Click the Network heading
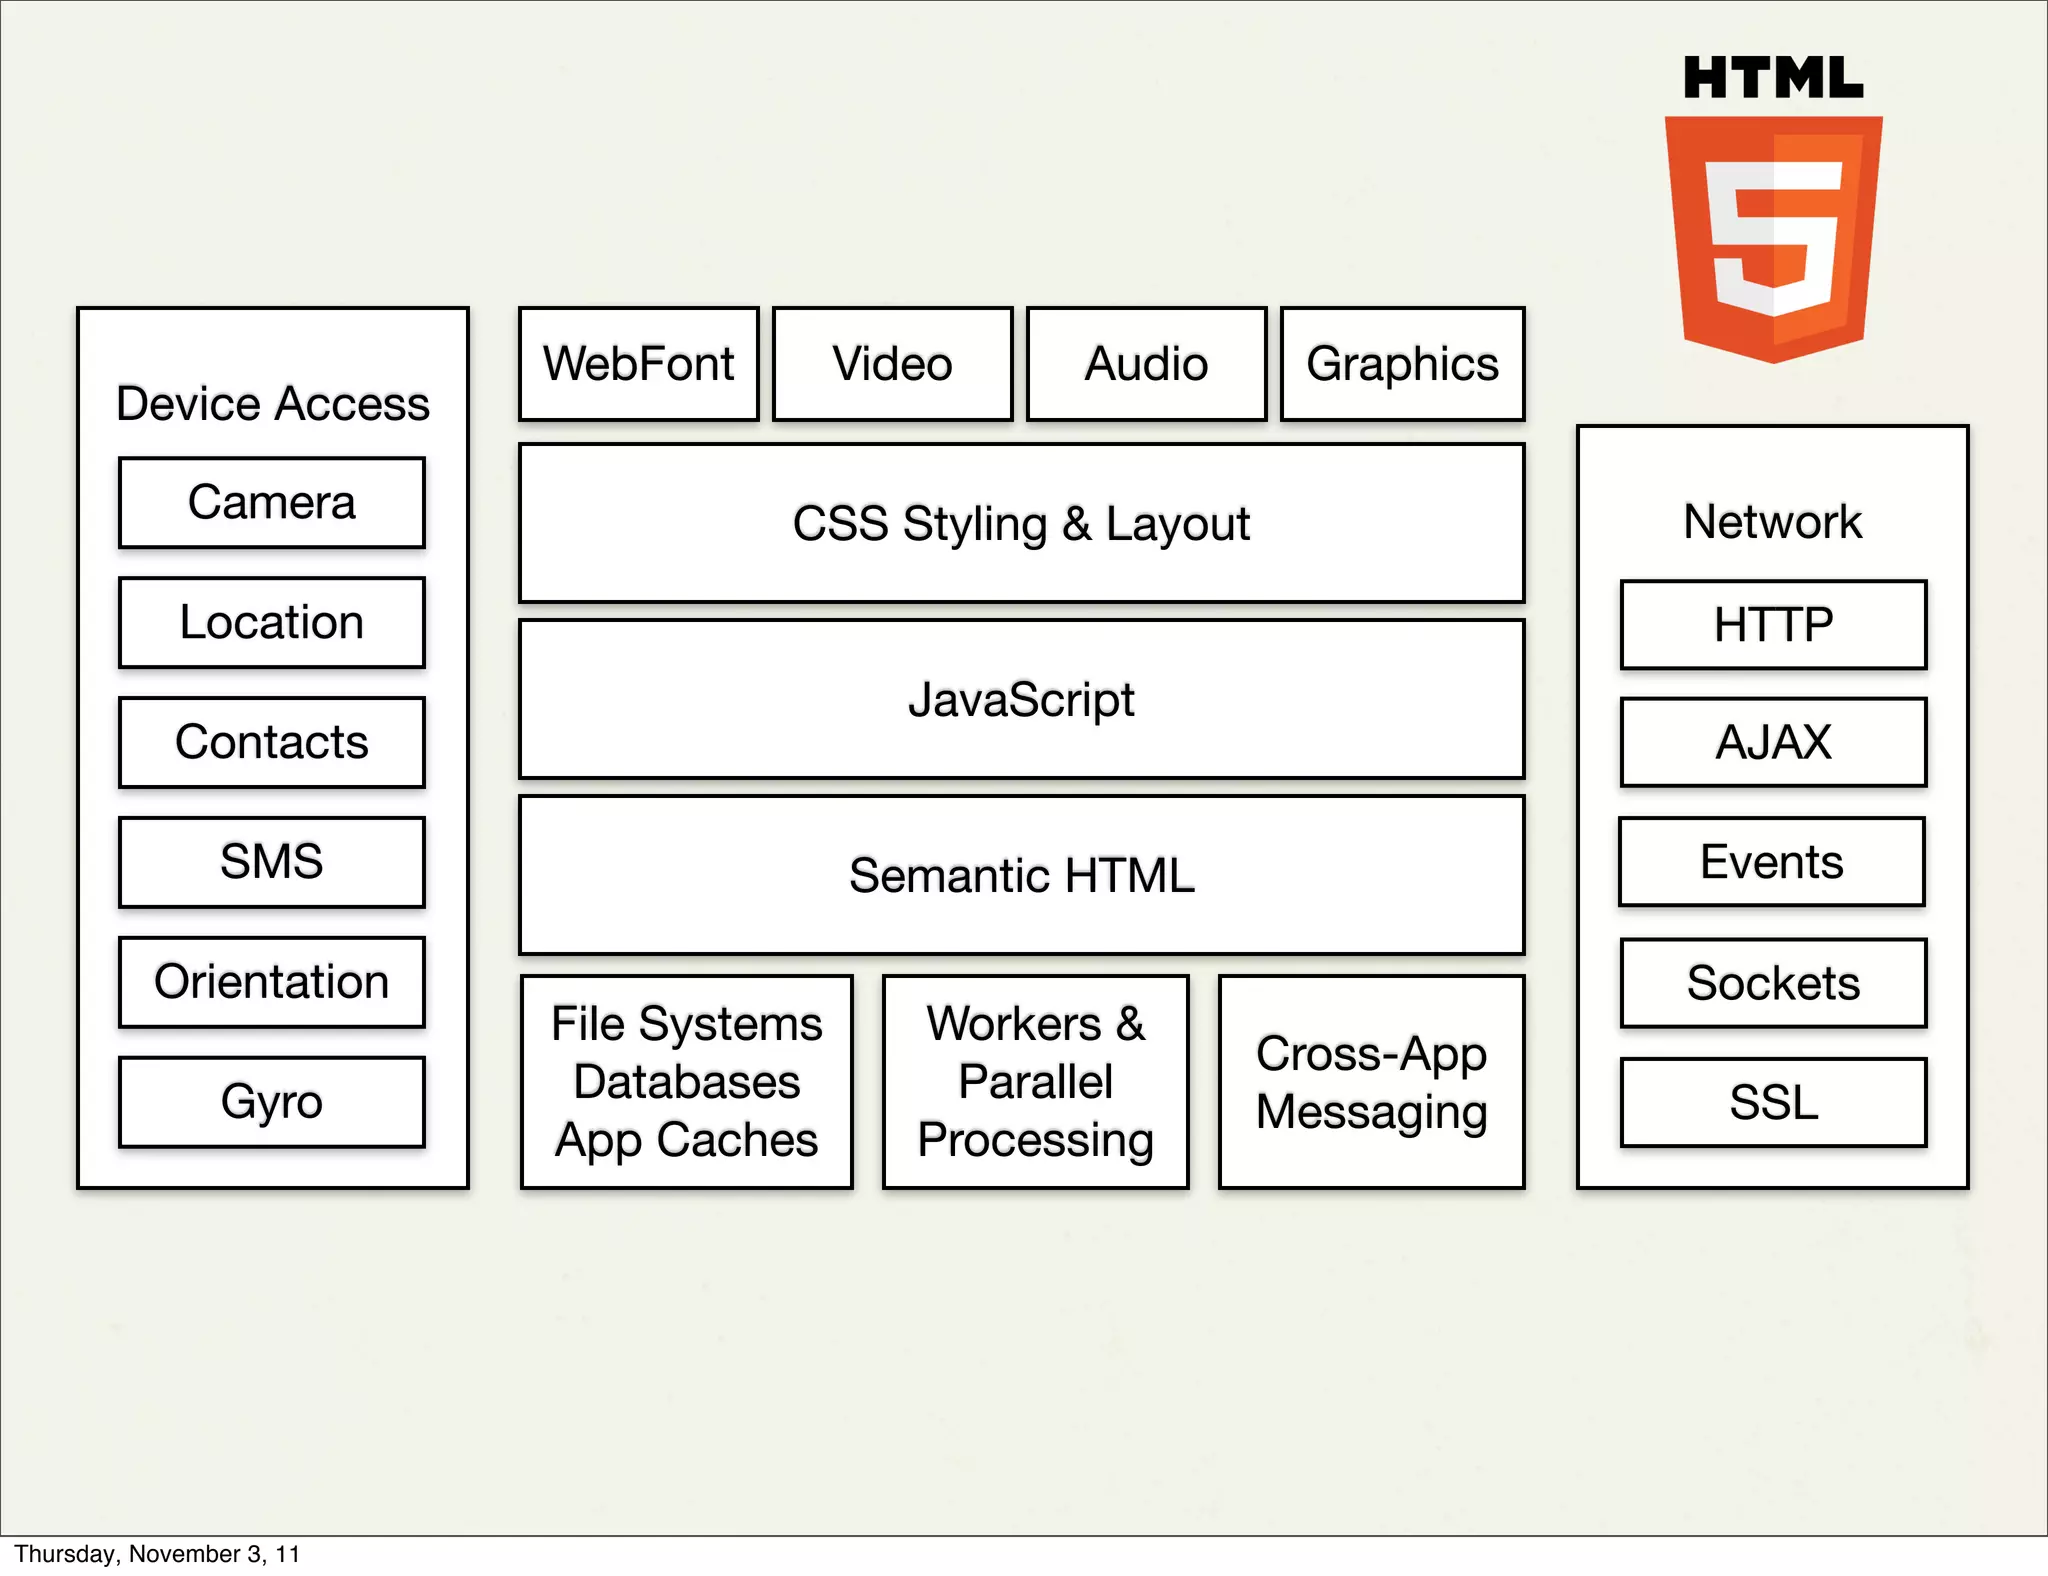 tap(1773, 522)
